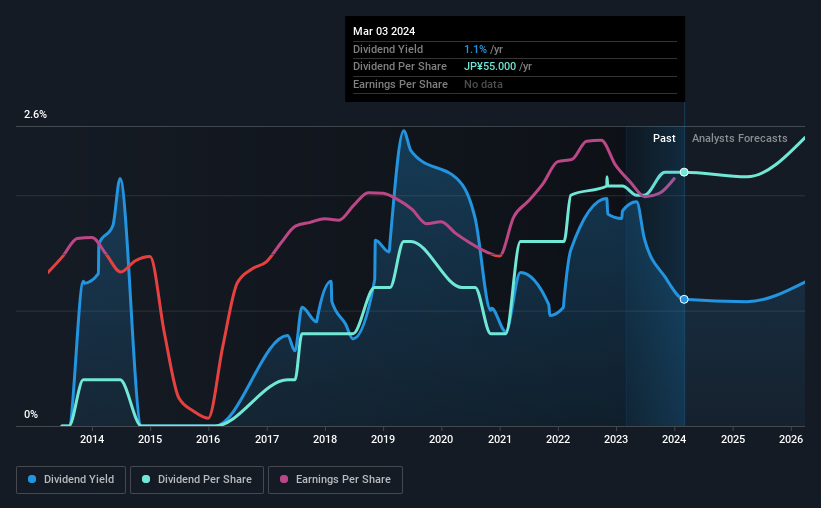This screenshot has height=508, width=821.
Task: Click the 2020 x-axis label
Action: point(441,439)
